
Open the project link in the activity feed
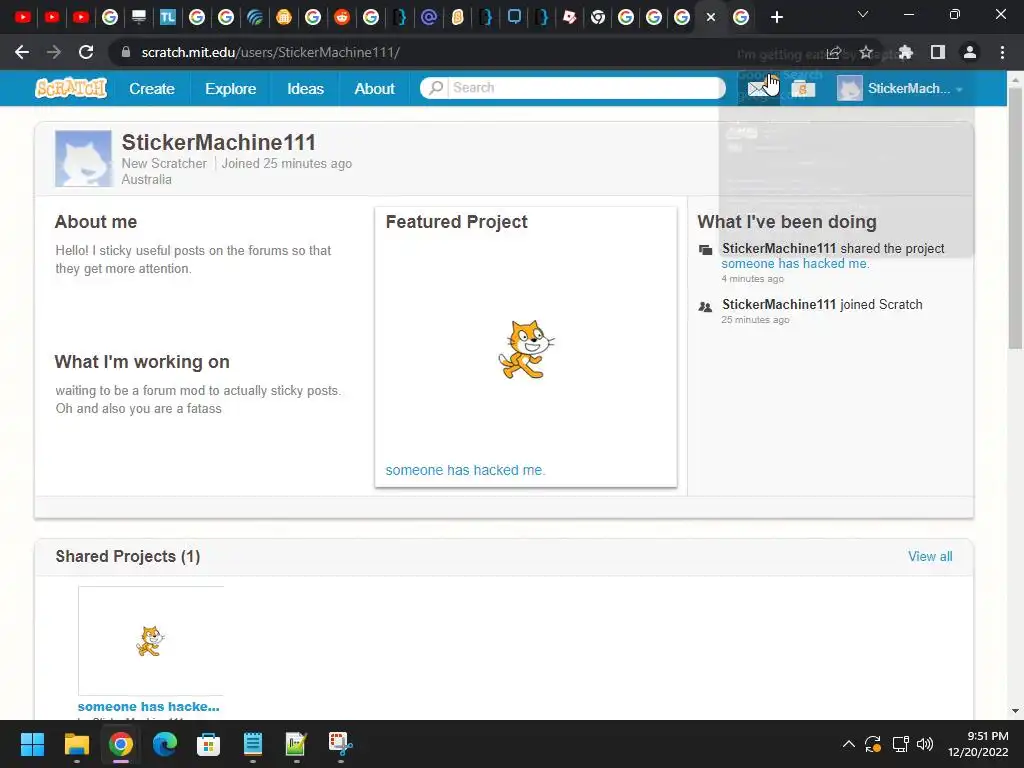(795, 264)
